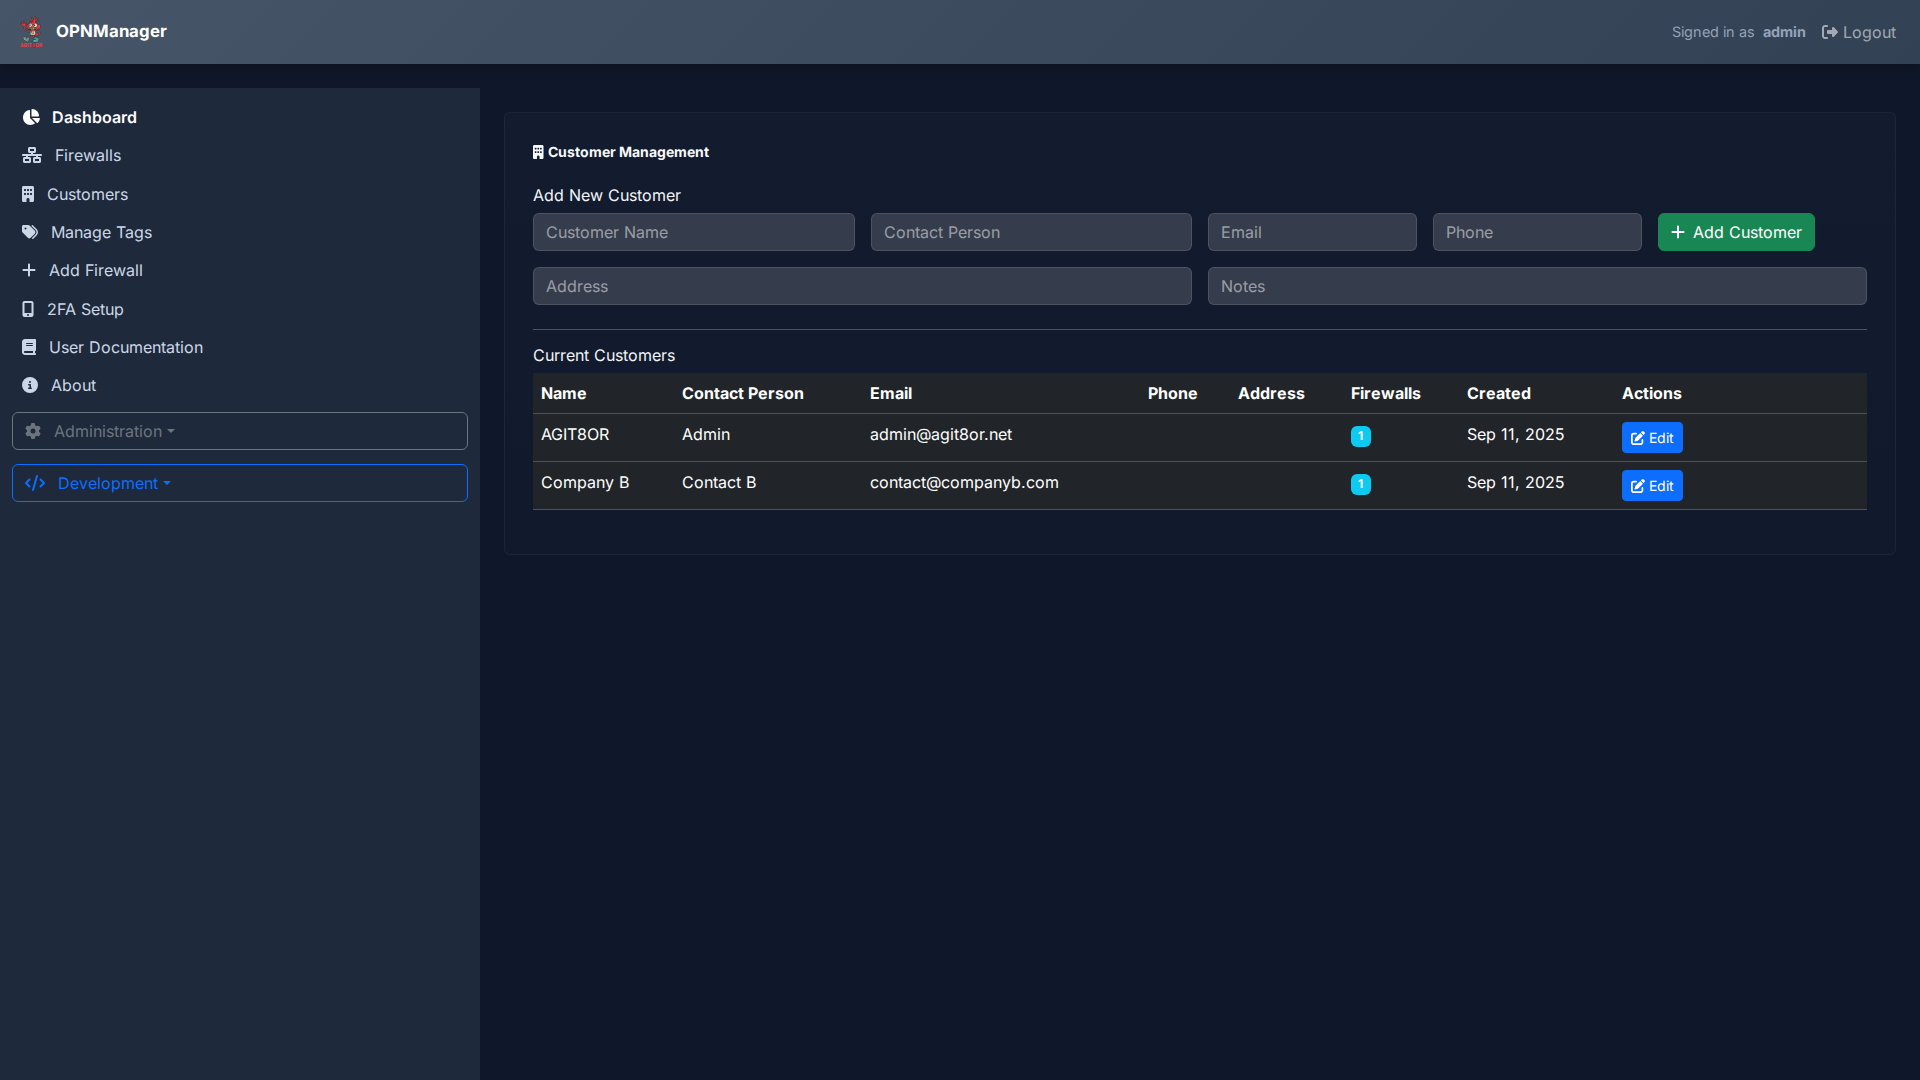Focus the Customer Name input field
The width and height of the screenshot is (1920, 1080).
[693, 232]
